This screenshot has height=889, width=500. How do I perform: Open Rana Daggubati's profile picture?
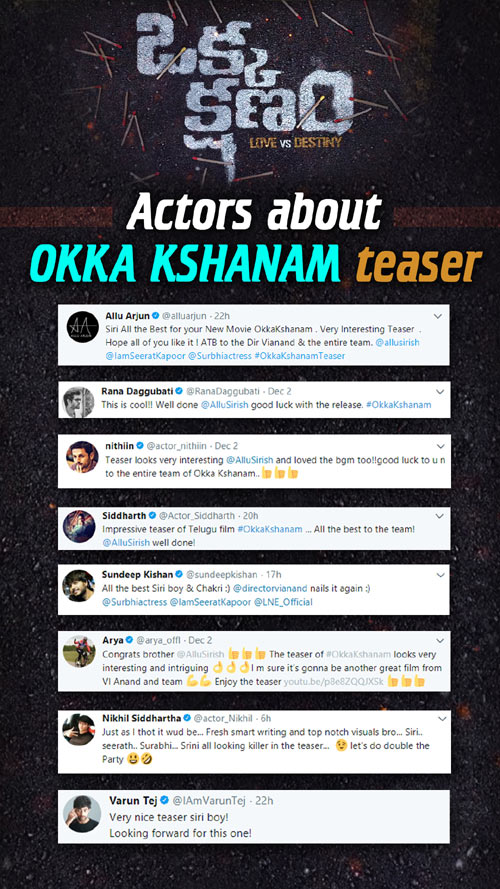tap(78, 402)
